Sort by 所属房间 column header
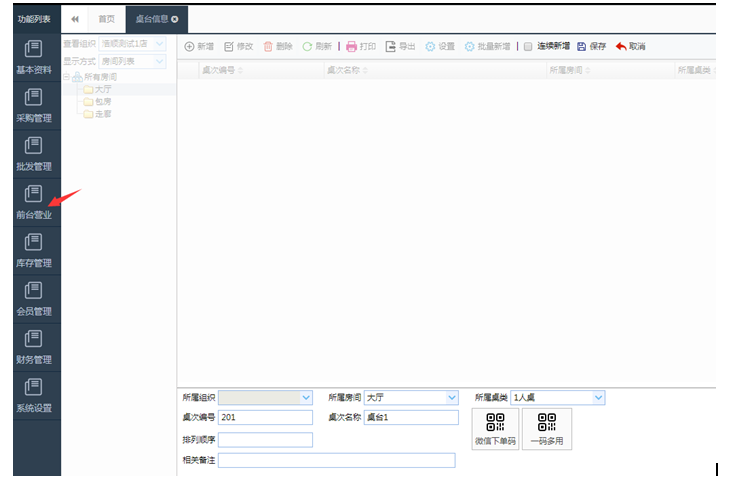733x481 pixels. click(569, 70)
